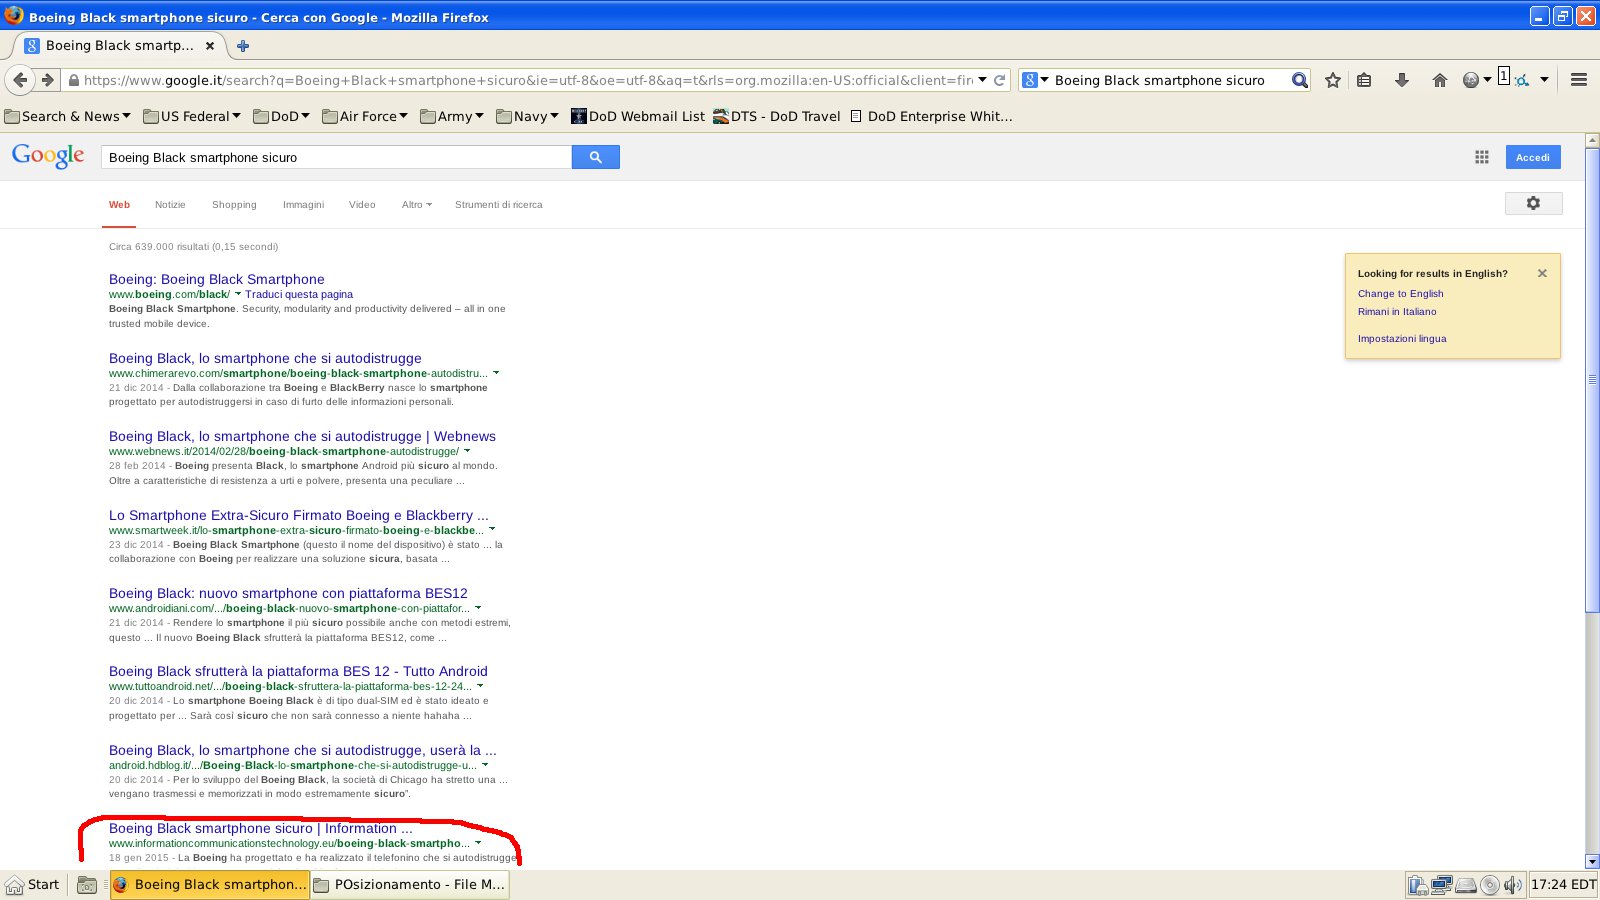Open the dropdown arrow beside globe icon
Viewport: 1600px width, 900px height.
coord(1487,79)
